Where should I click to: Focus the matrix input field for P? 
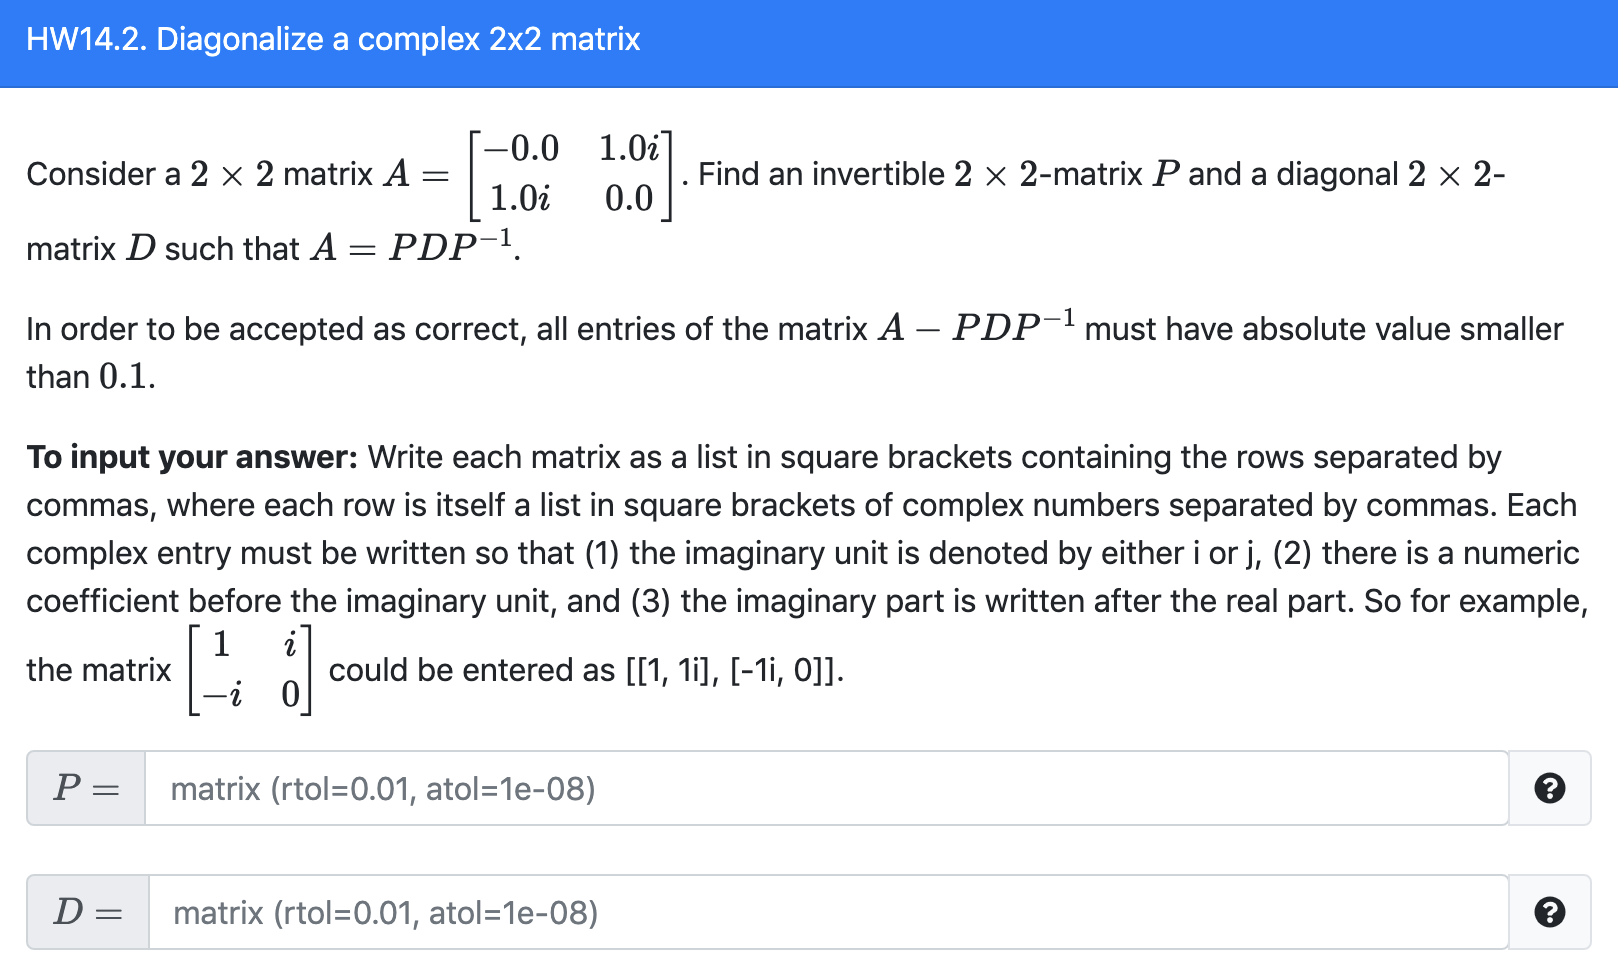(x=700, y=789)
